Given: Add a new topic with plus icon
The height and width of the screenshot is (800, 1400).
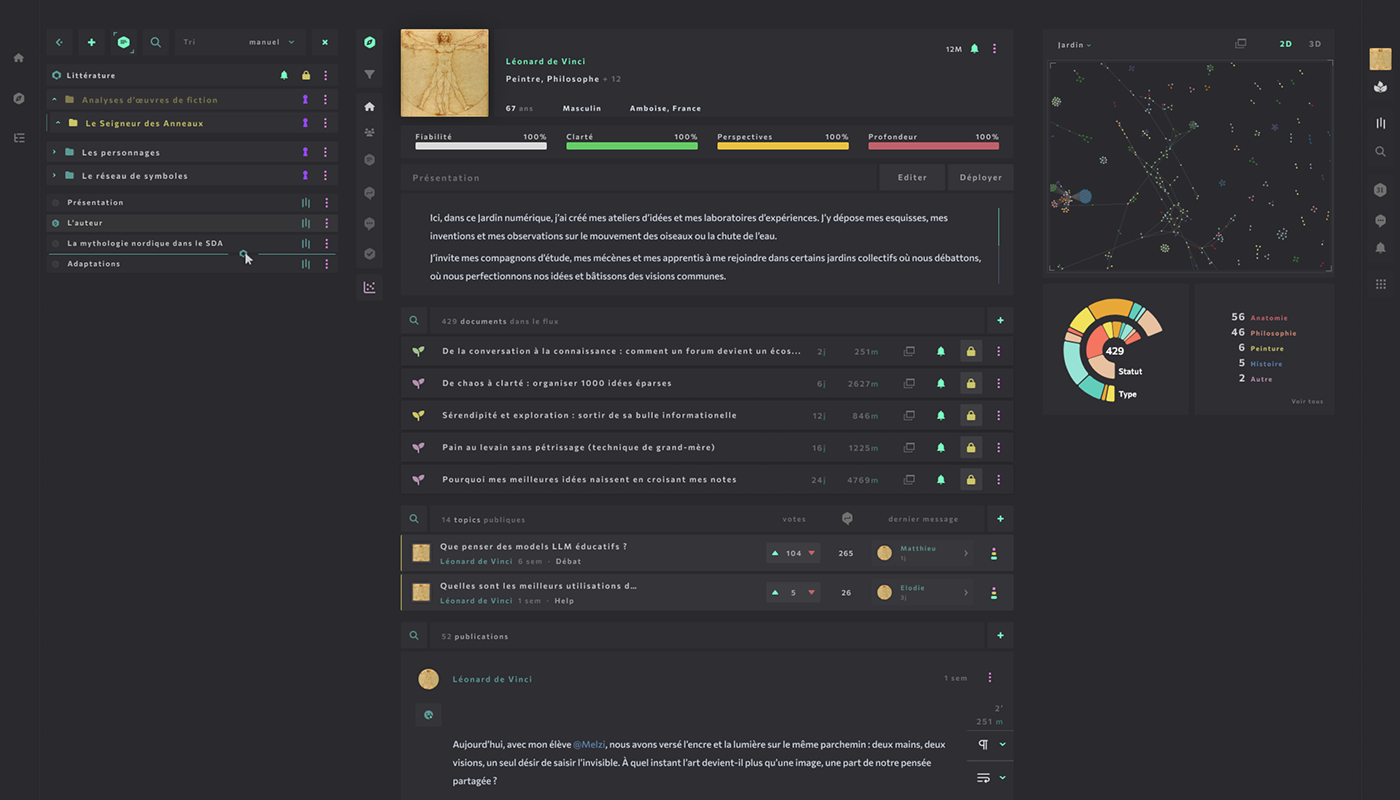Looking at the screenshot, I should 999,519.
